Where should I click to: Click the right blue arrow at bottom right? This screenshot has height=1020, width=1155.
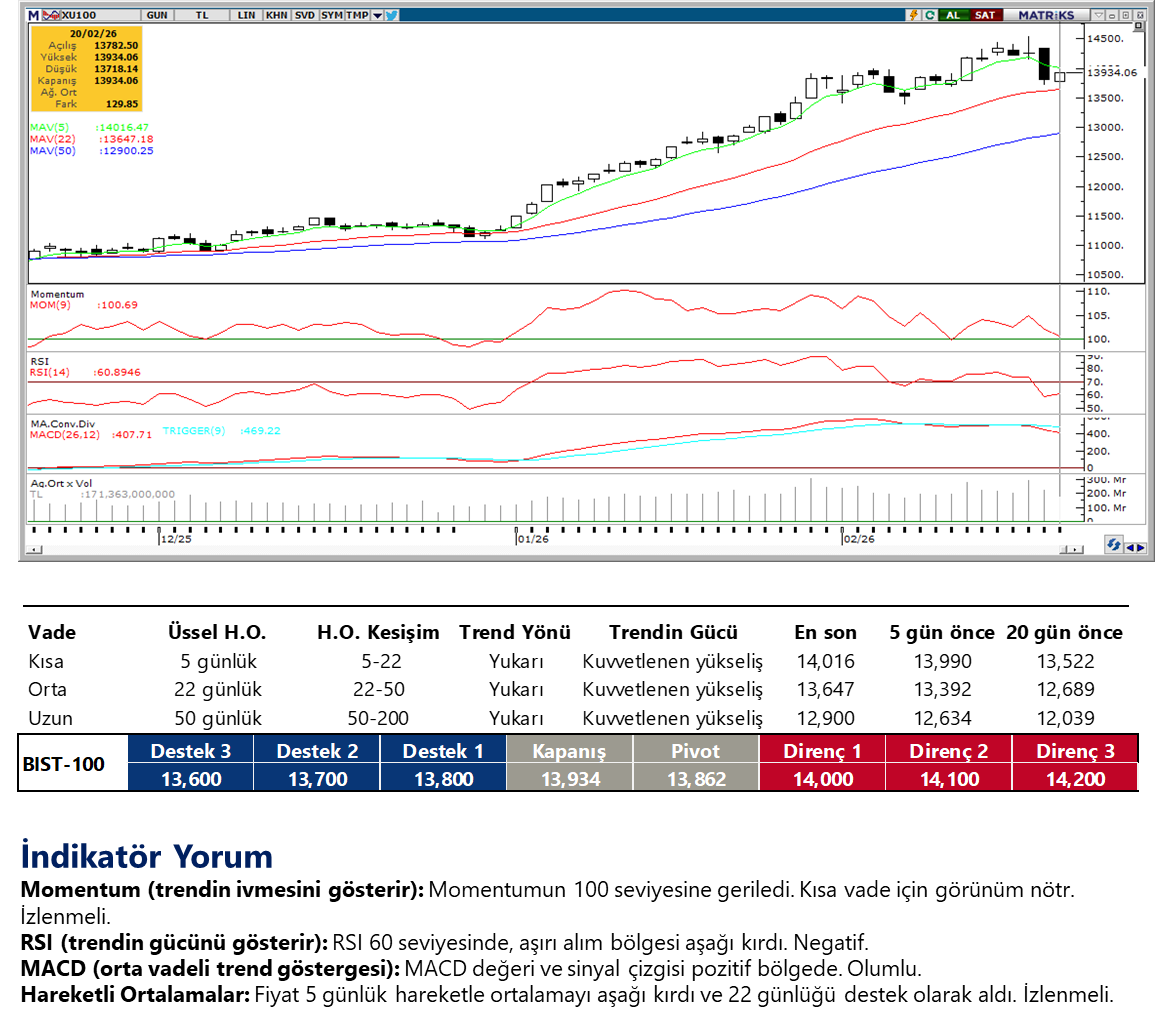tap(1140, 548)
